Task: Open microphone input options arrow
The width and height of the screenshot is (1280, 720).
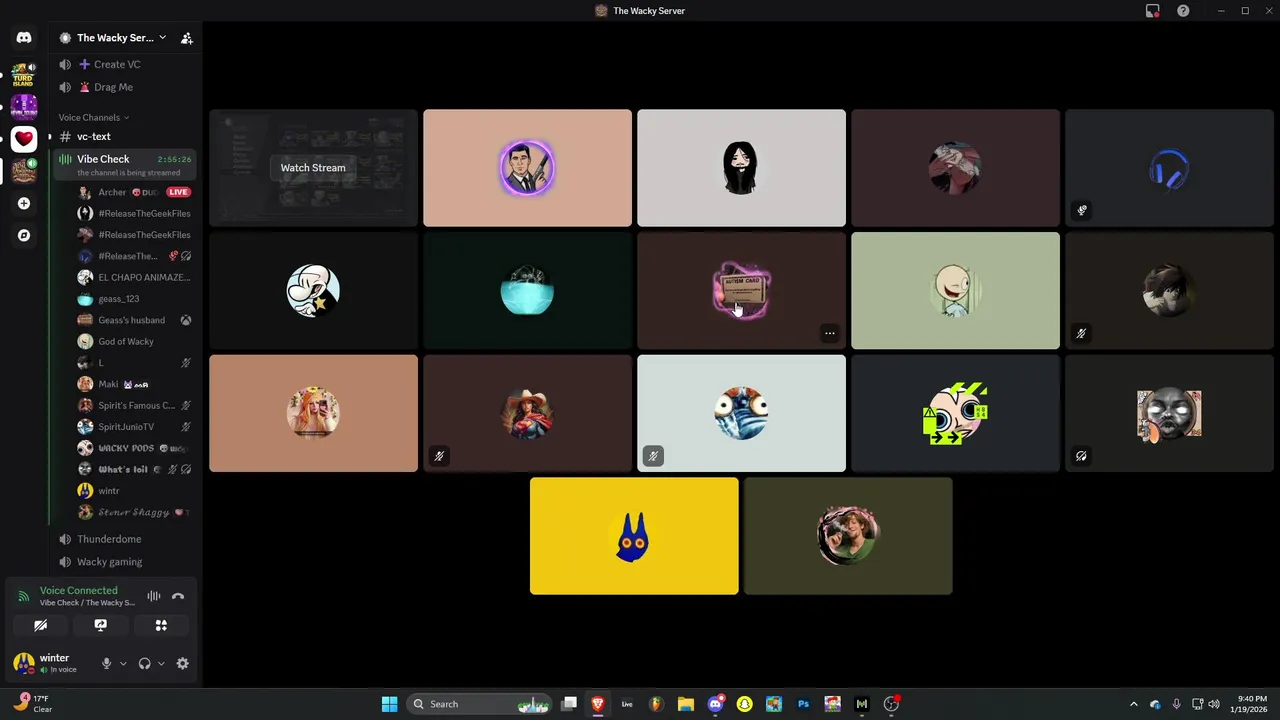Action: 123,663
